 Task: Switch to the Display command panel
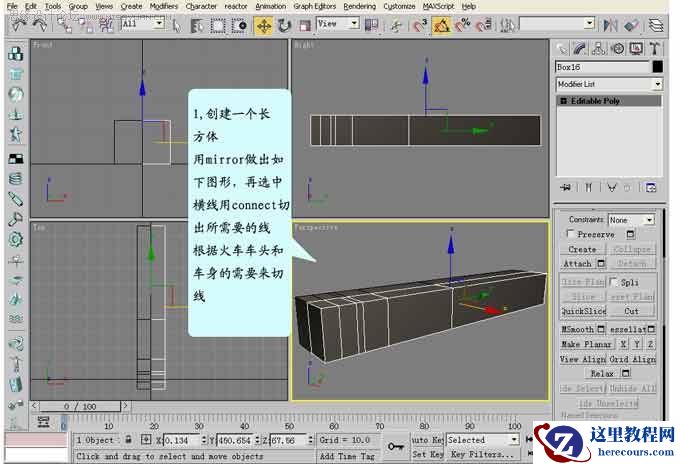[x=636, y=49]
